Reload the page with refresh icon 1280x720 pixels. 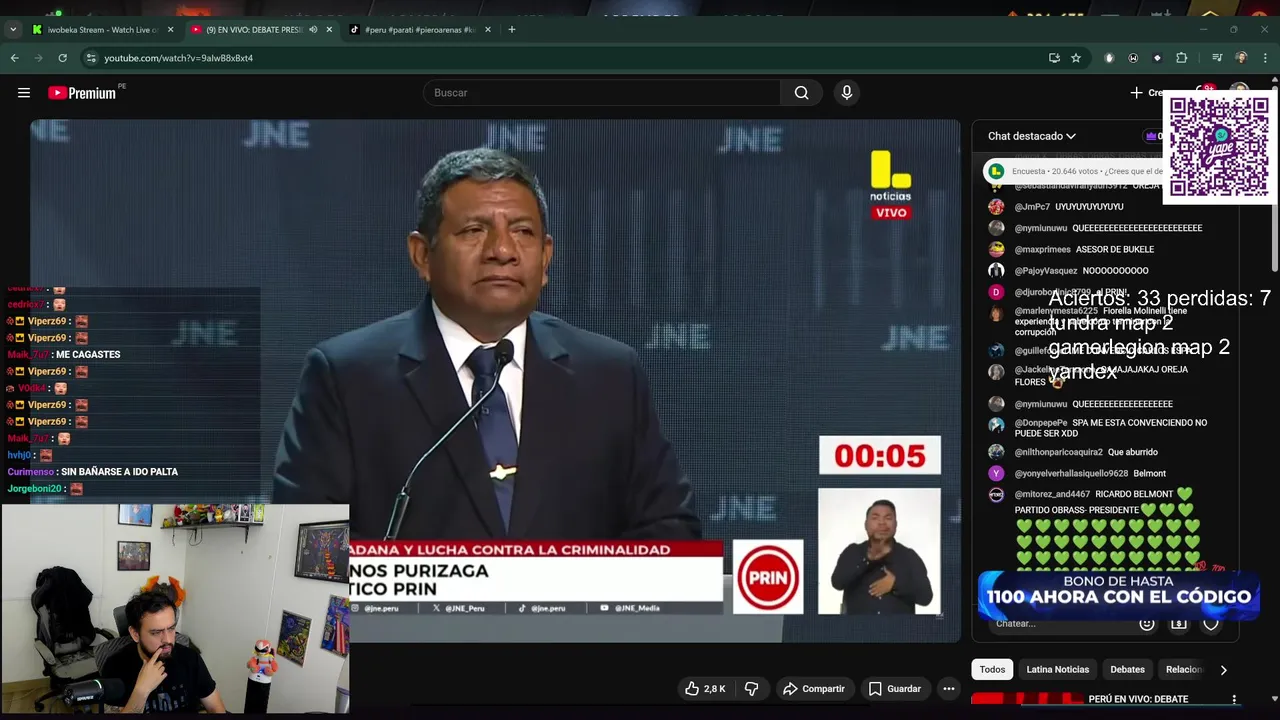point(62,58)
